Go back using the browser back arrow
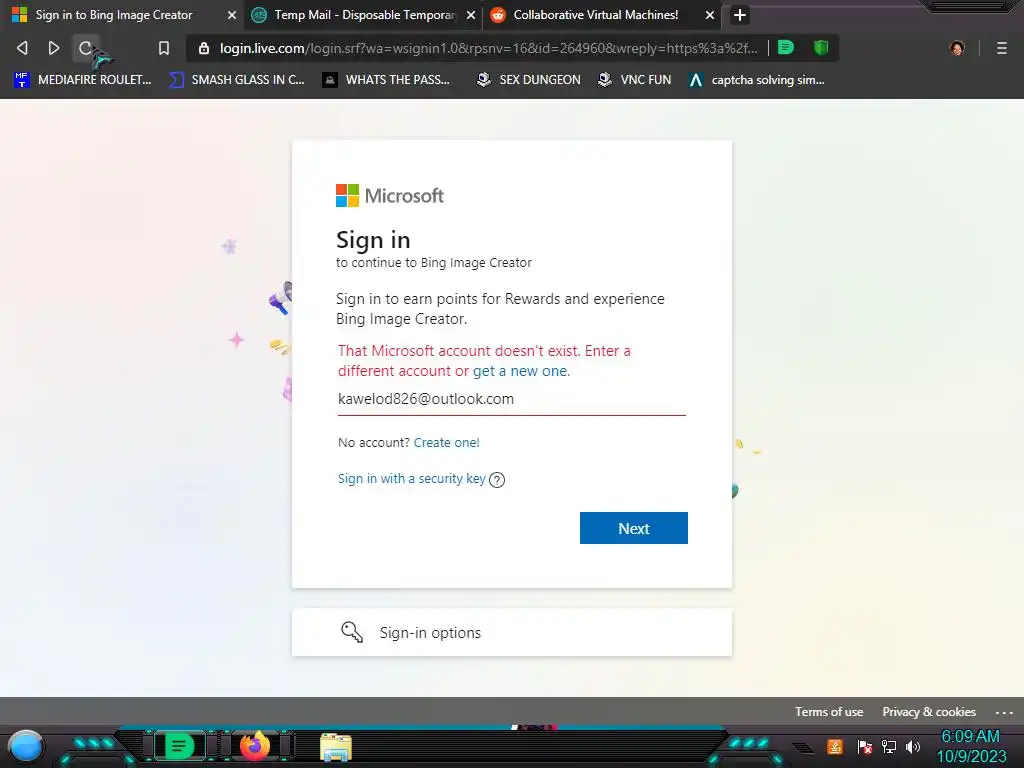The height and width of the screenshot is (768, 1024). (22, 48)
